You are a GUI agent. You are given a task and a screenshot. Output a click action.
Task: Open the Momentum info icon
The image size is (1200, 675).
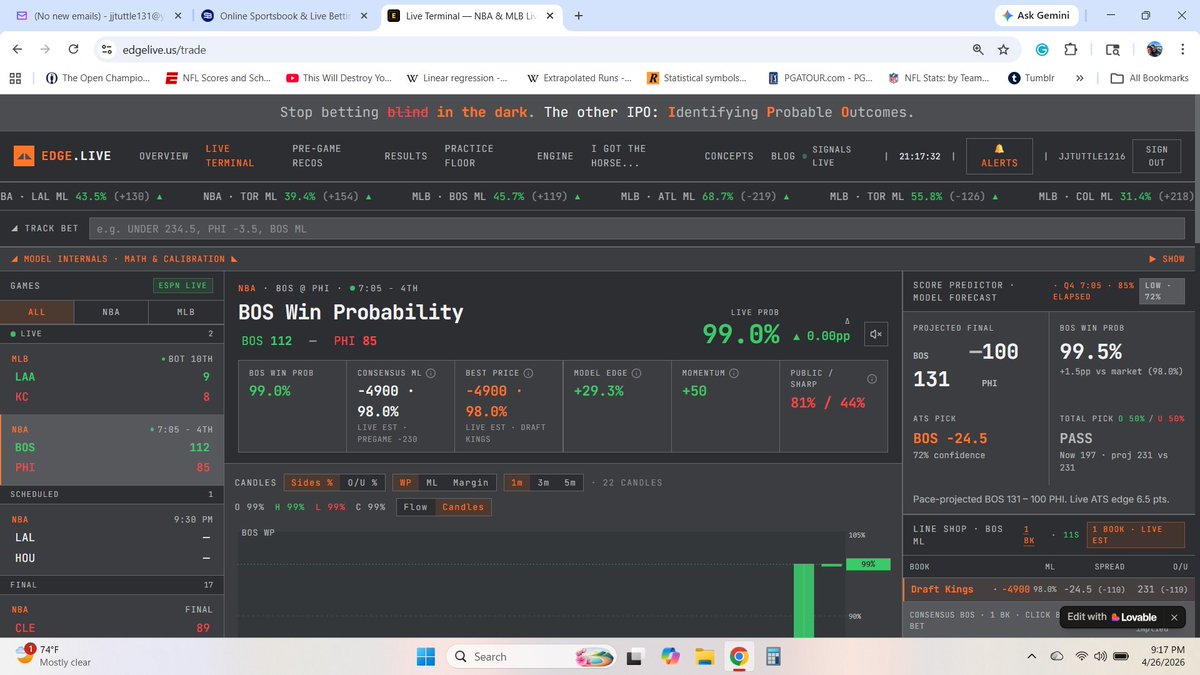[733, 373]
